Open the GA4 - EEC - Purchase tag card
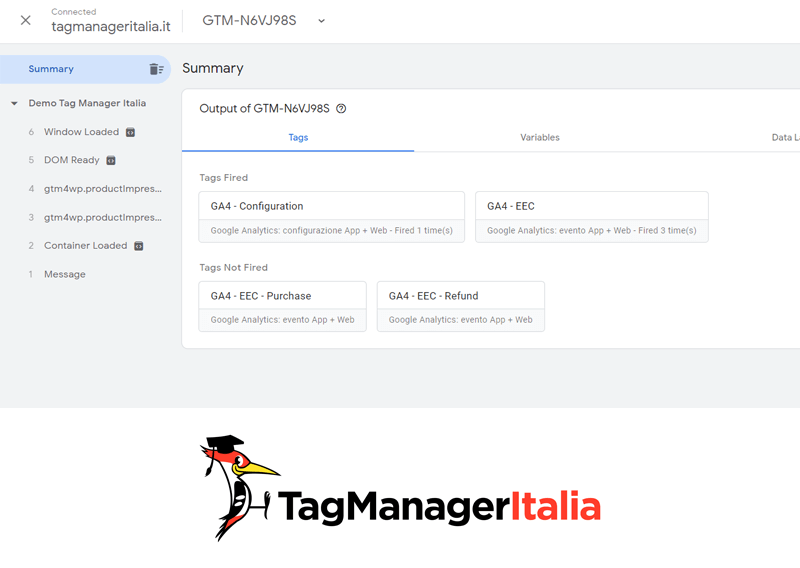The image size is (800, 568). point(283,306)
